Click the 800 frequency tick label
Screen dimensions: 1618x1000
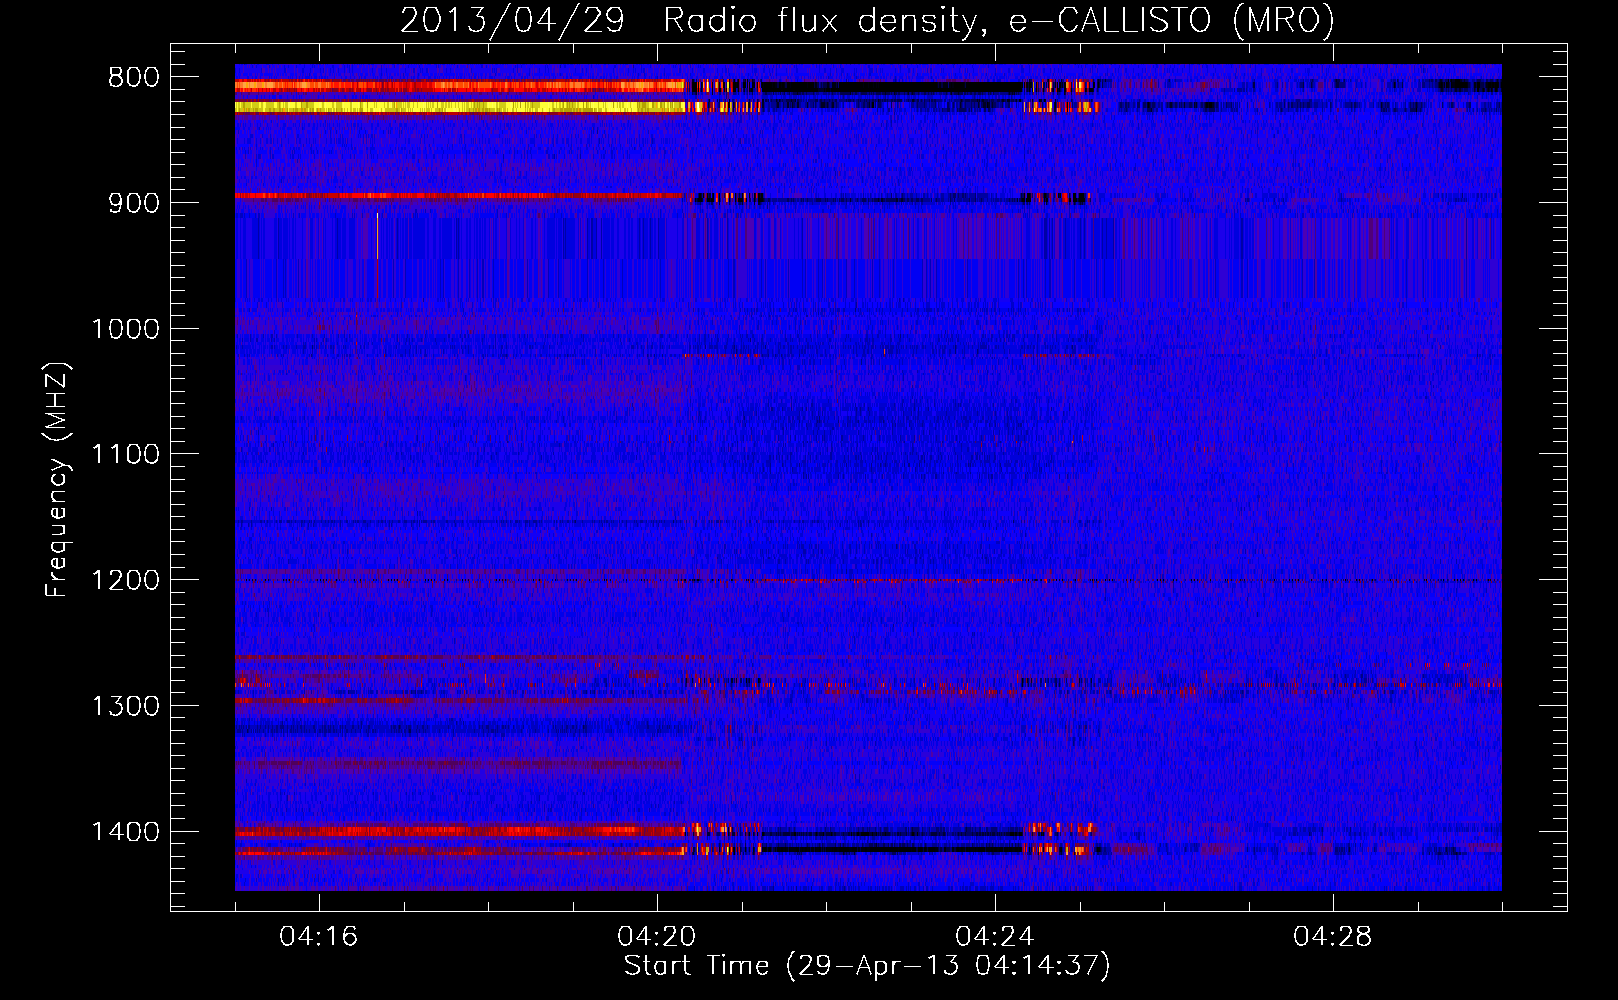click(134, 77)
